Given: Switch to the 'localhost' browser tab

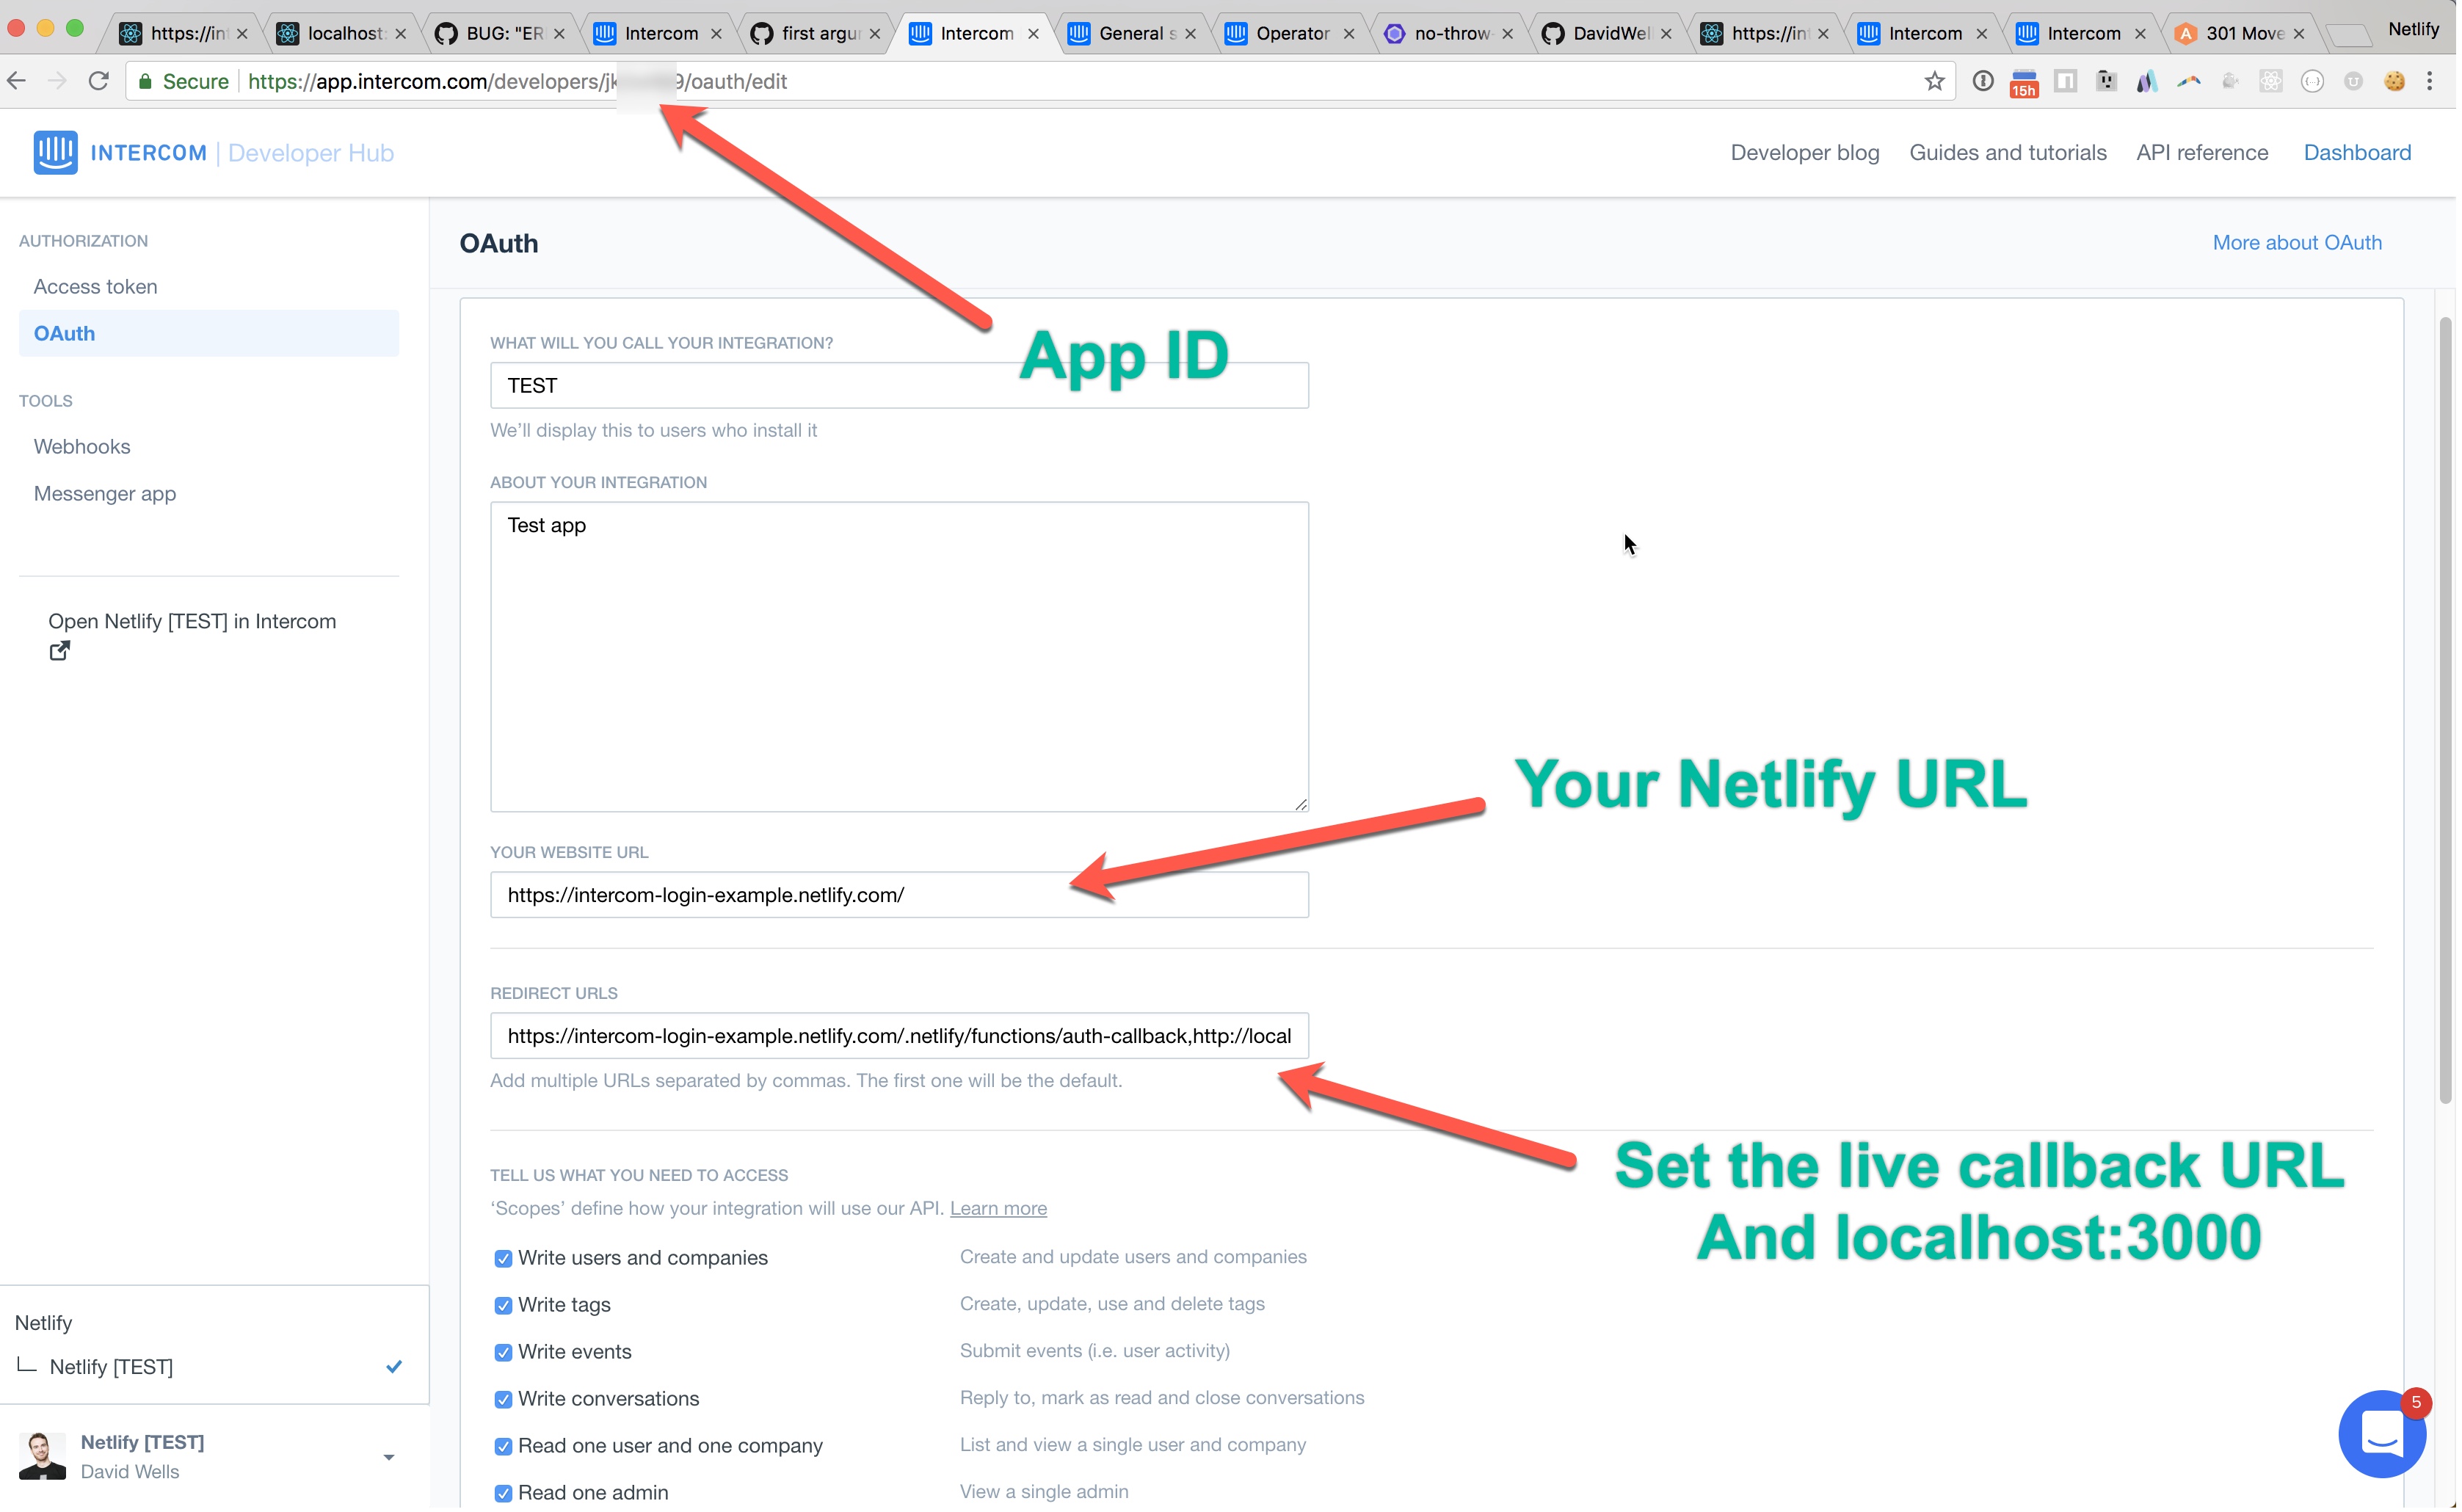Looking at the screenshot, I should click(x=342, y=34).
